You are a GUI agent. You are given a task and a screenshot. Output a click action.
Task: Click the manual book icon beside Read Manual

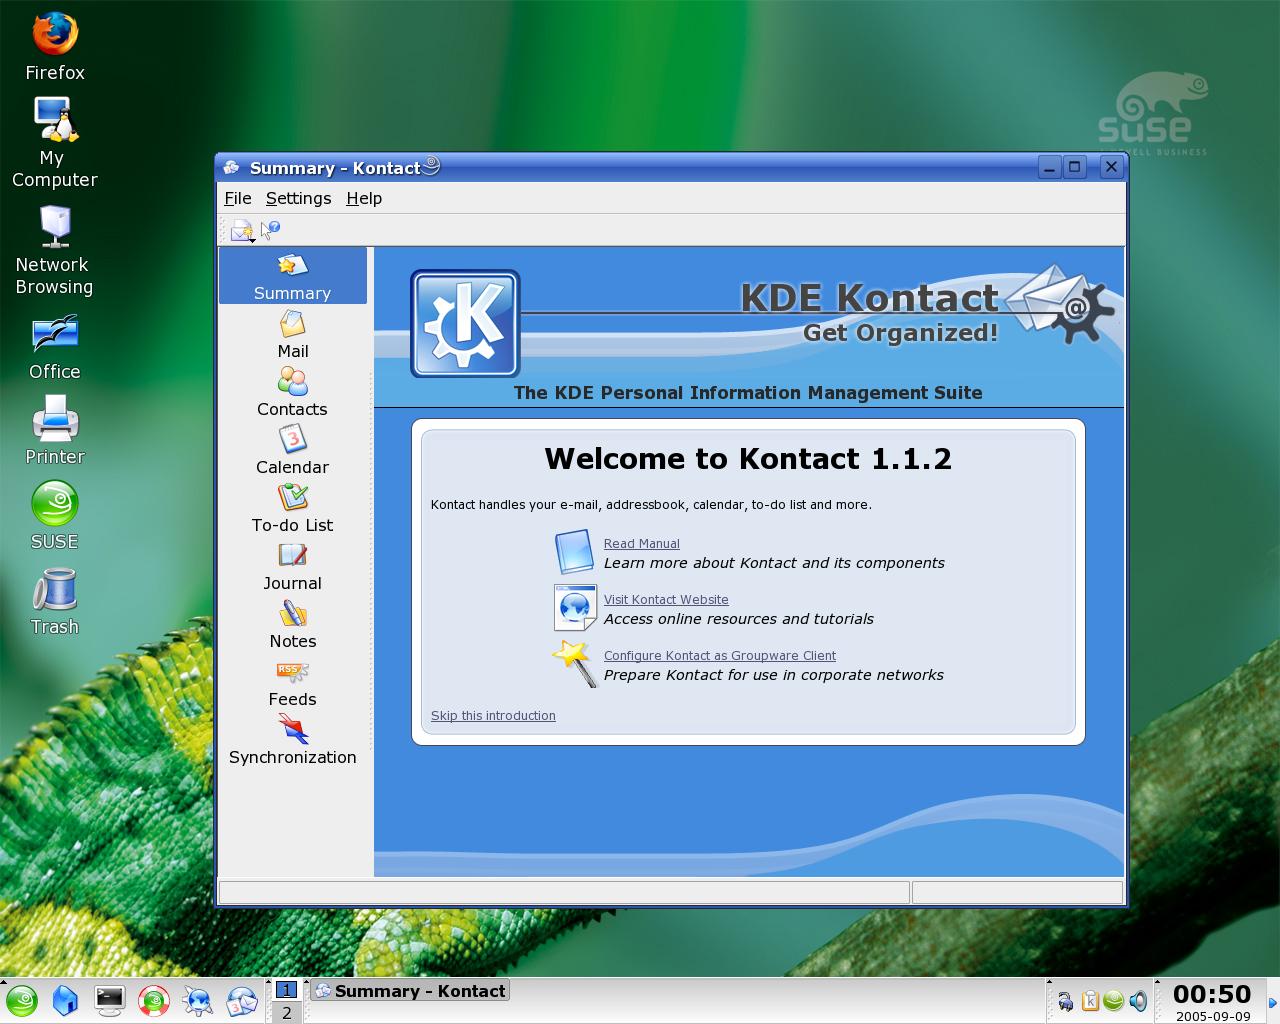[x=574, y=552]
